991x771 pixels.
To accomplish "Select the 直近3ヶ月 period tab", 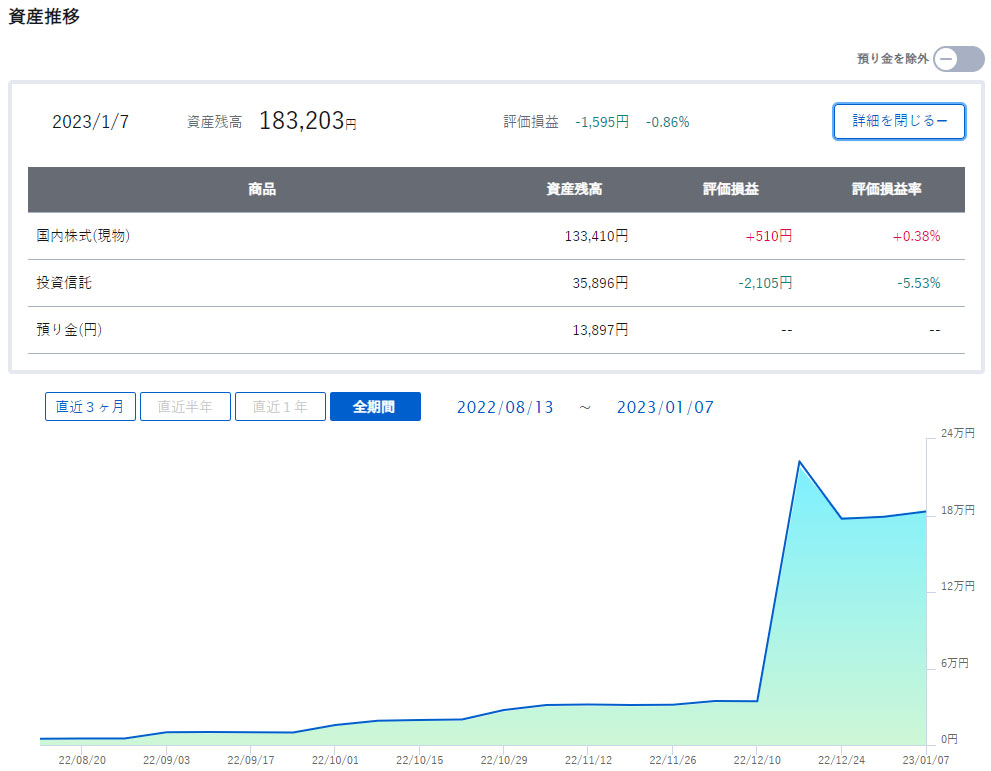I will (x=90, y=407).
